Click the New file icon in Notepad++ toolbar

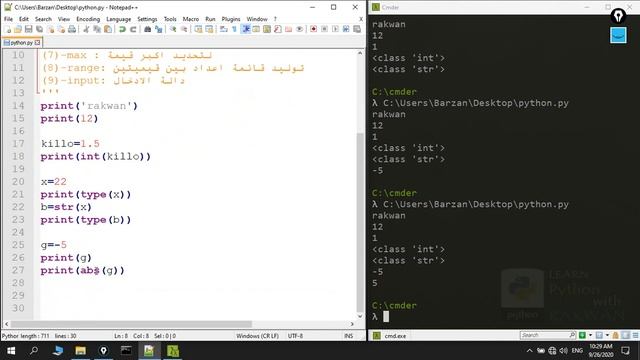pyautogui.click(x=8, y=29)
